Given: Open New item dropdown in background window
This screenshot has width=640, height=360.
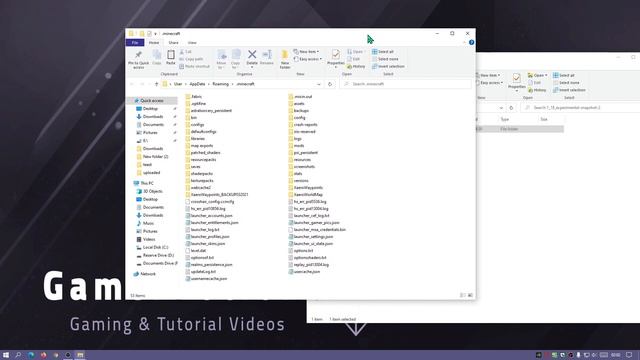Looking at the screenshot, I should pyautogui.click(x=489, y=76).
